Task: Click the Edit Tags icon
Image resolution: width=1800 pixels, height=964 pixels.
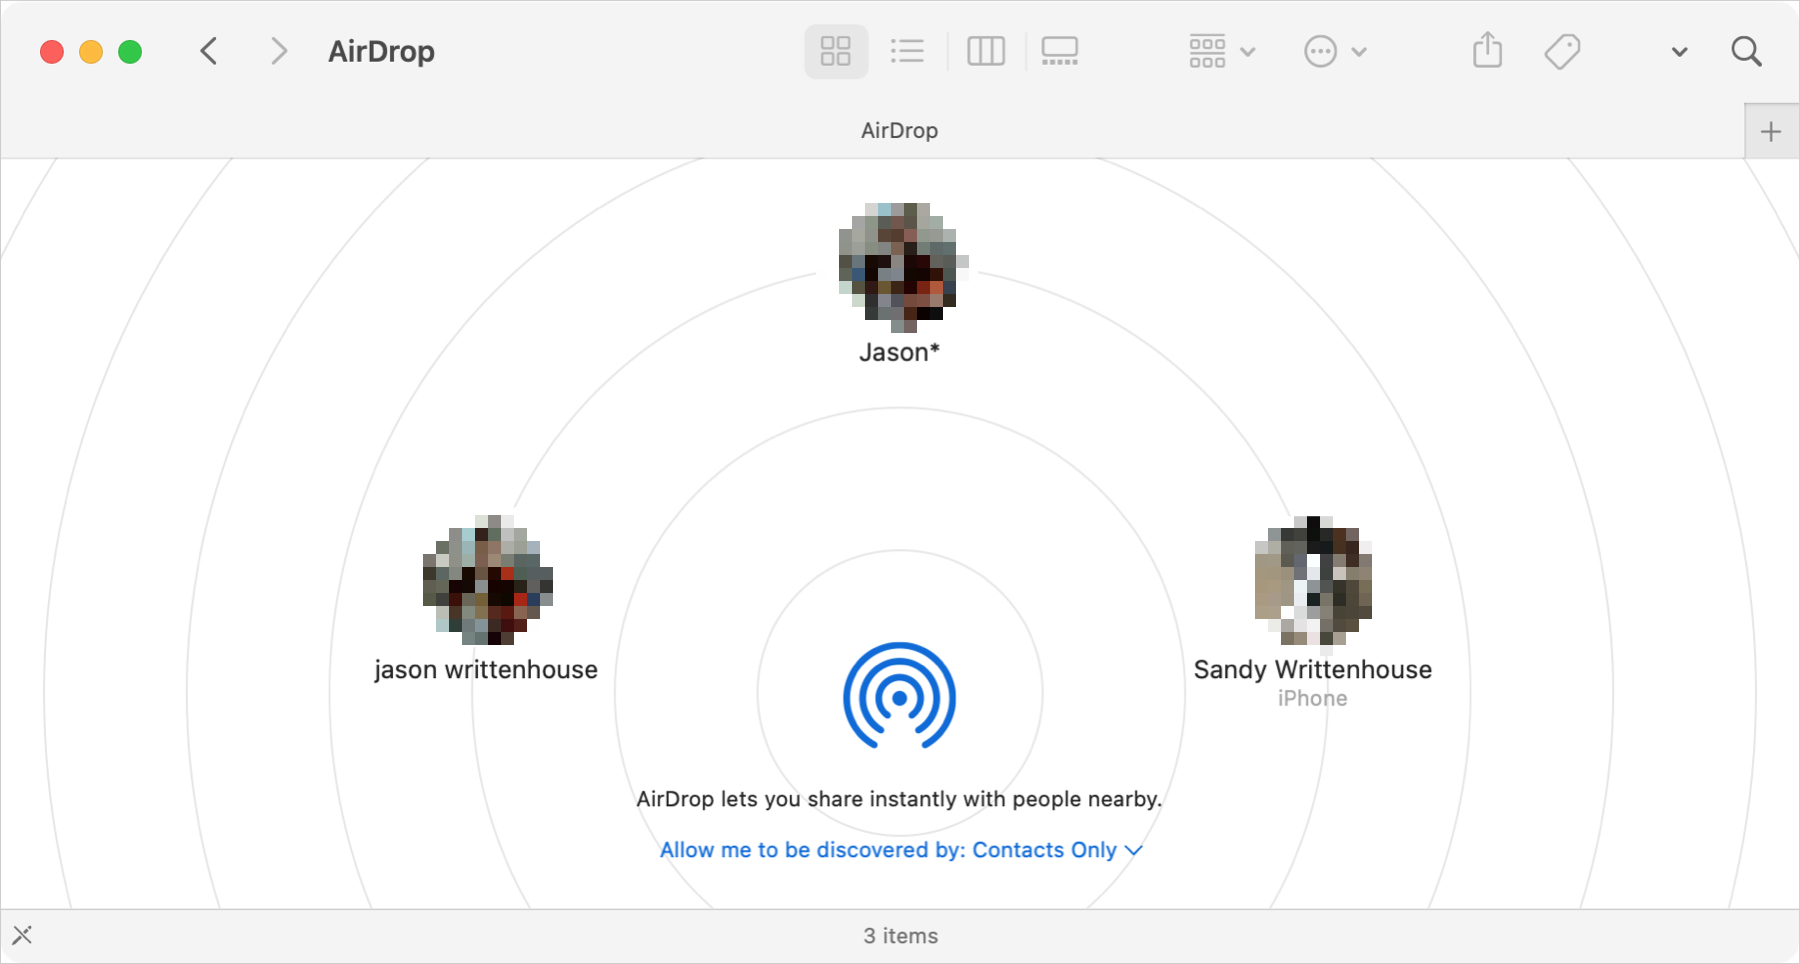Action: pyautogui.click(x=1562, y=51)
